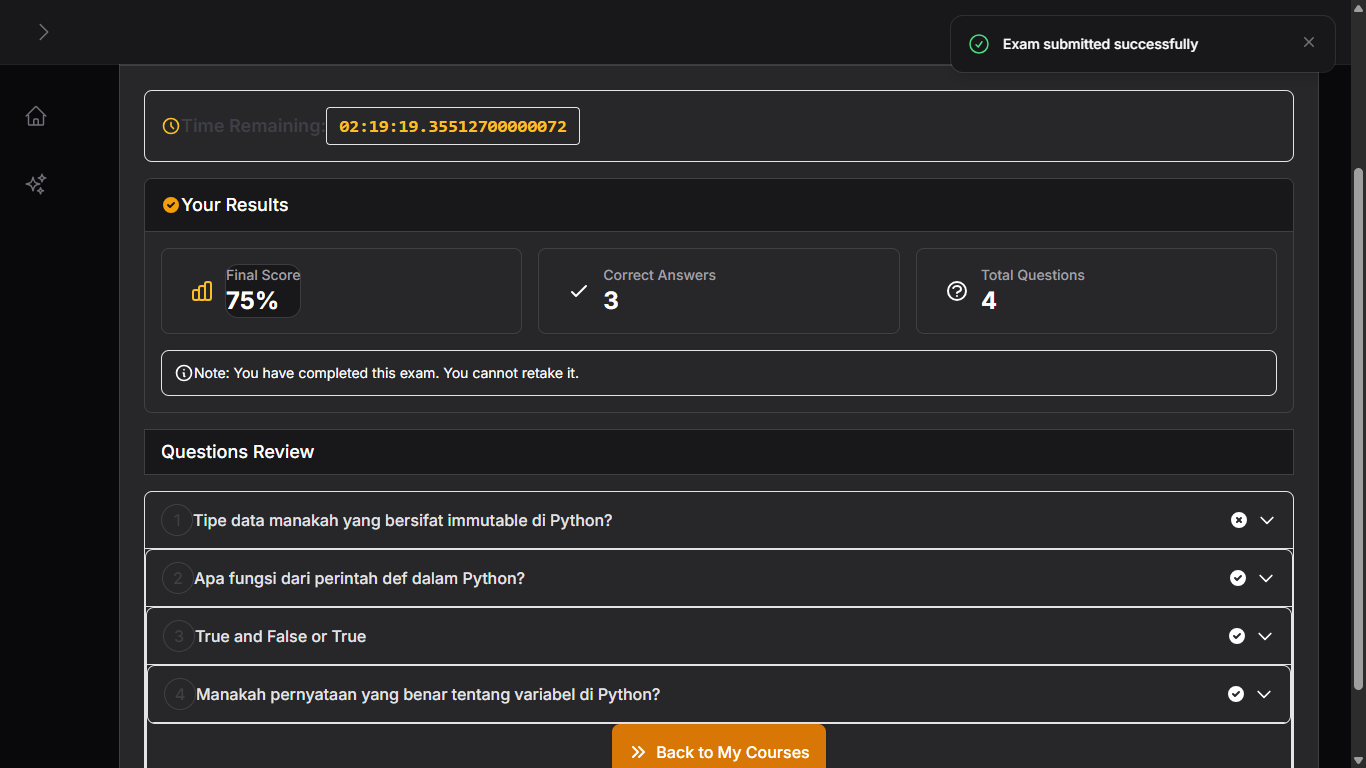Click the green success check icon in toast
Viewport: 1366px width, 768px height.
coord(979,44)
